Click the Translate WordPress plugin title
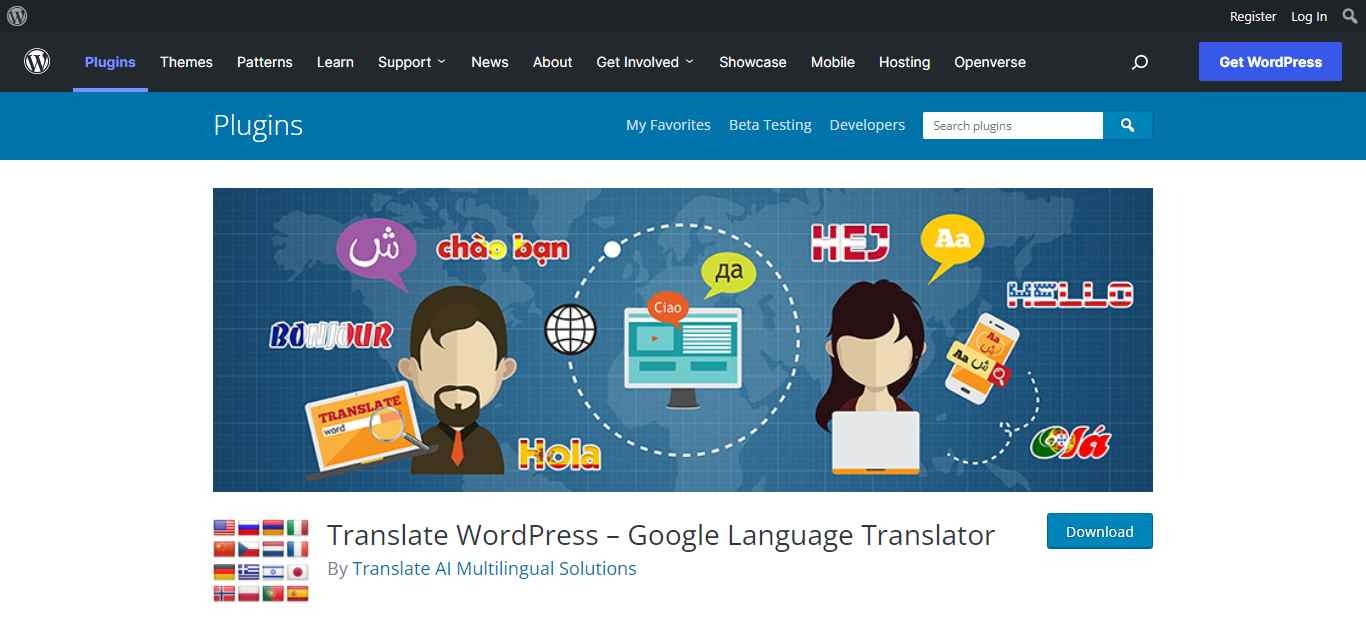The width and height of the screenshot is (1366, 625). [661, 535]
